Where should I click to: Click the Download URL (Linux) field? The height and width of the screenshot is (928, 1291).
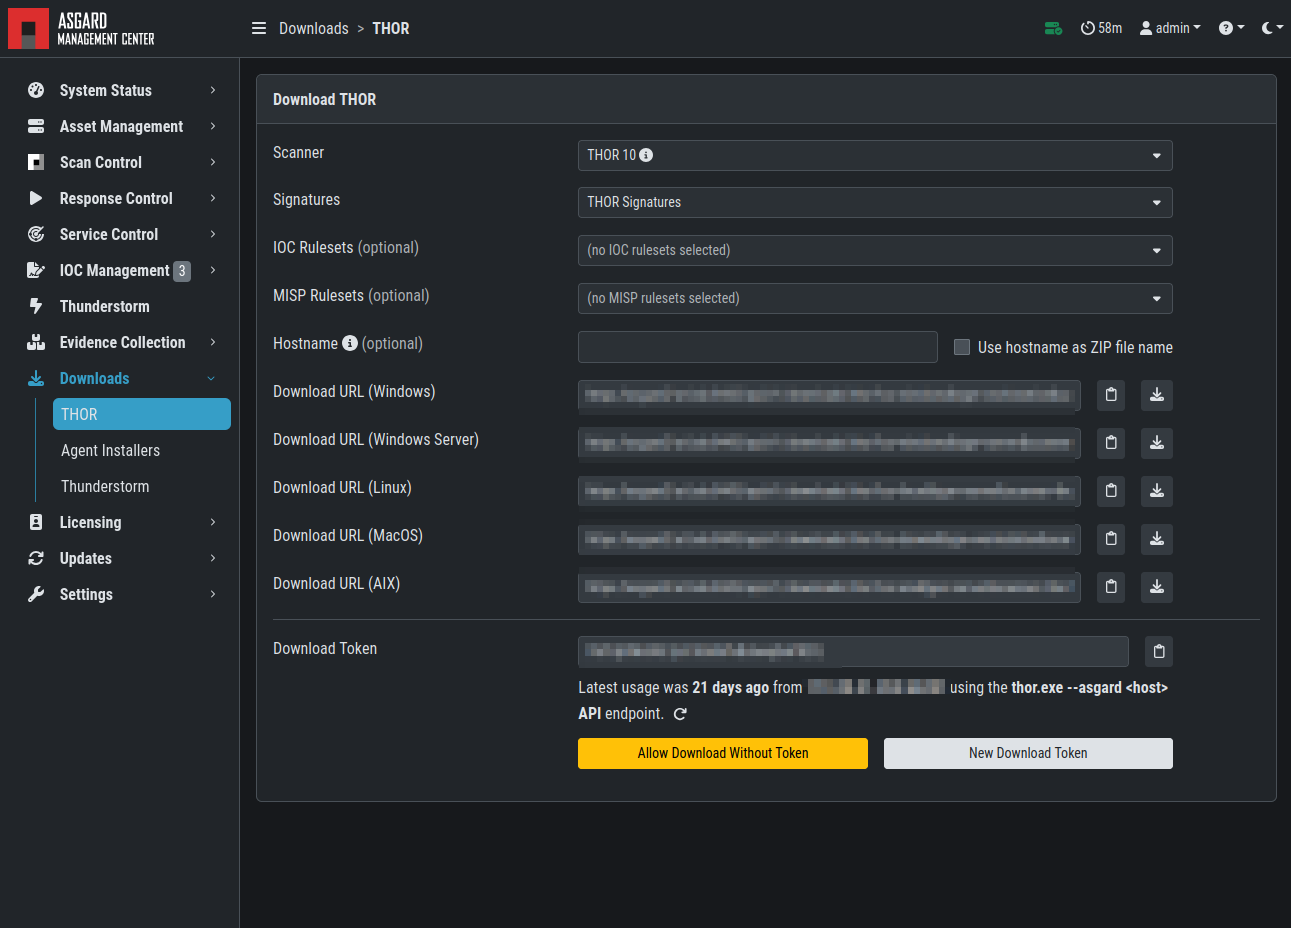829,491
